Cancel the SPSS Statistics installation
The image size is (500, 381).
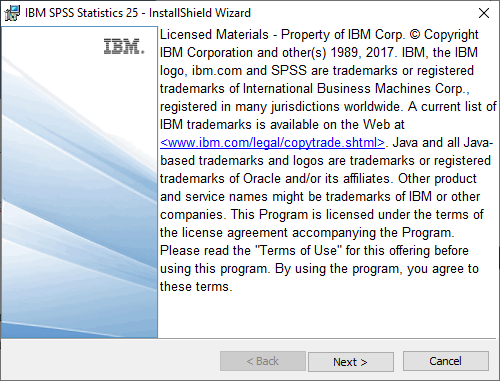pos(446,361)
